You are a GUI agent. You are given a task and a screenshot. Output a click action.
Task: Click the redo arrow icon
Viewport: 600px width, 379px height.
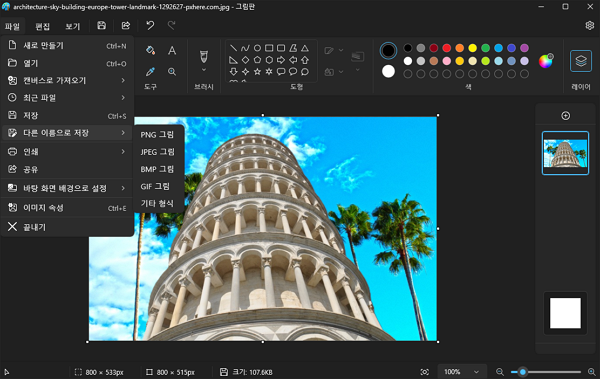click(171, 25)
